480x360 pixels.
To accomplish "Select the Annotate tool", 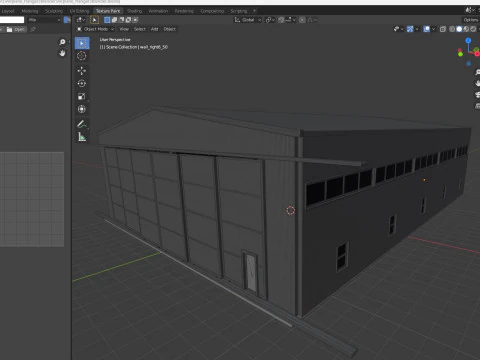I will point(82,124).
